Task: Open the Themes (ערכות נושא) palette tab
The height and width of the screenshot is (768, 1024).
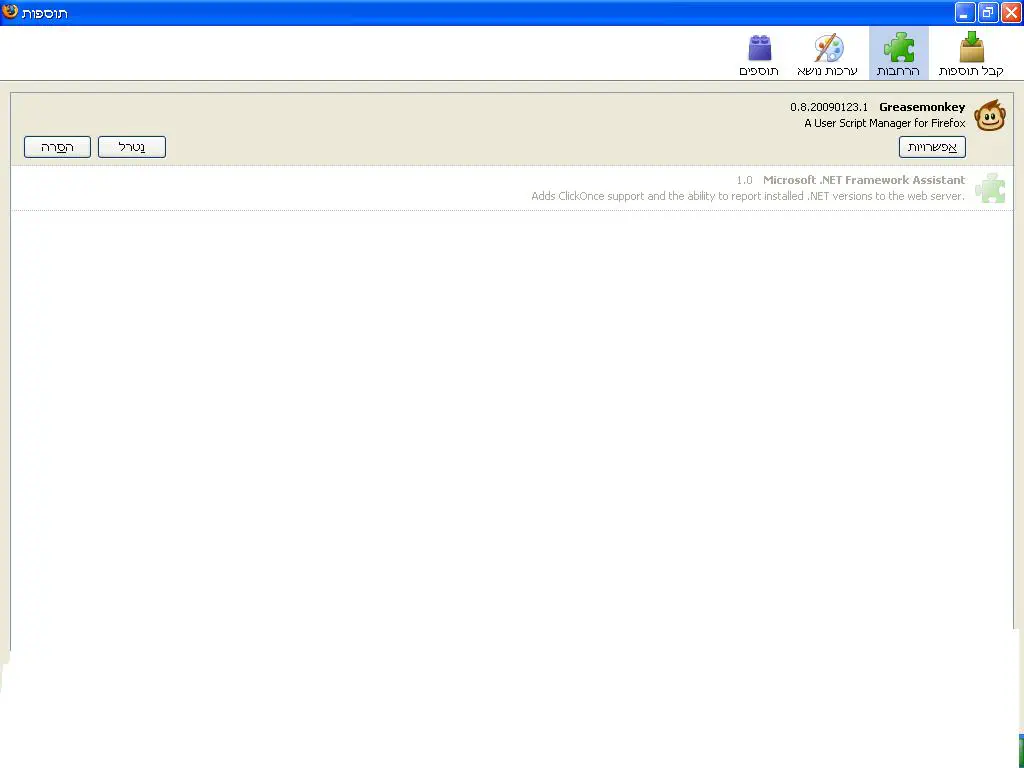Action: tap(827, 54)
